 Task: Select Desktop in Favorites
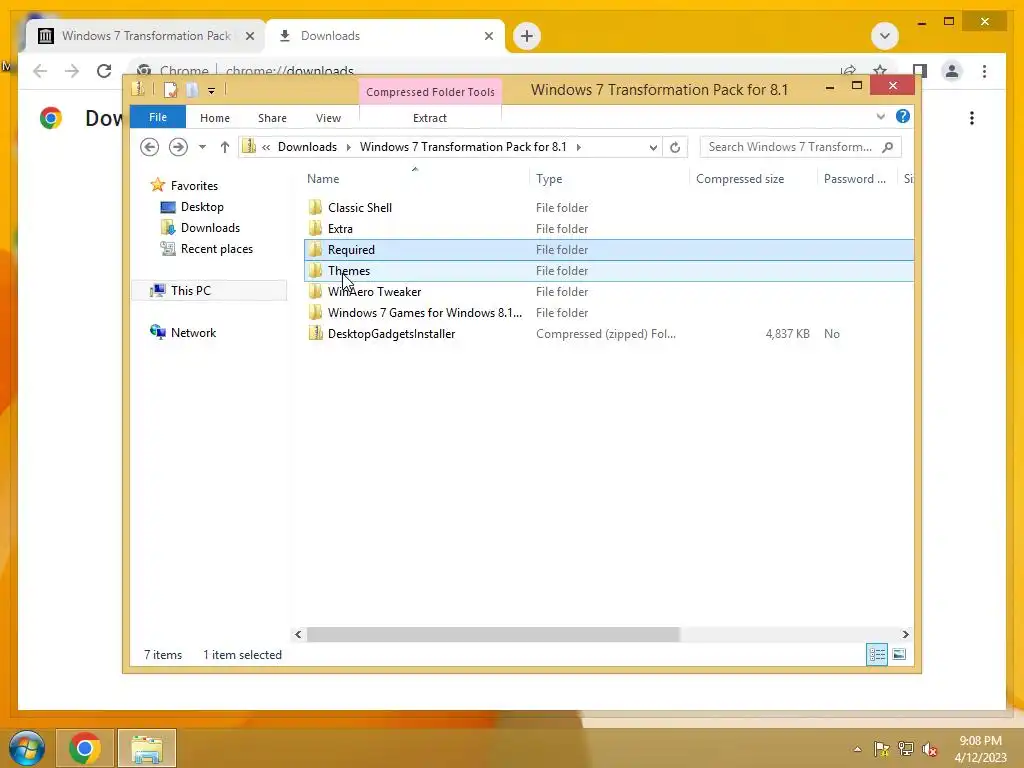[x=202, y=207]
